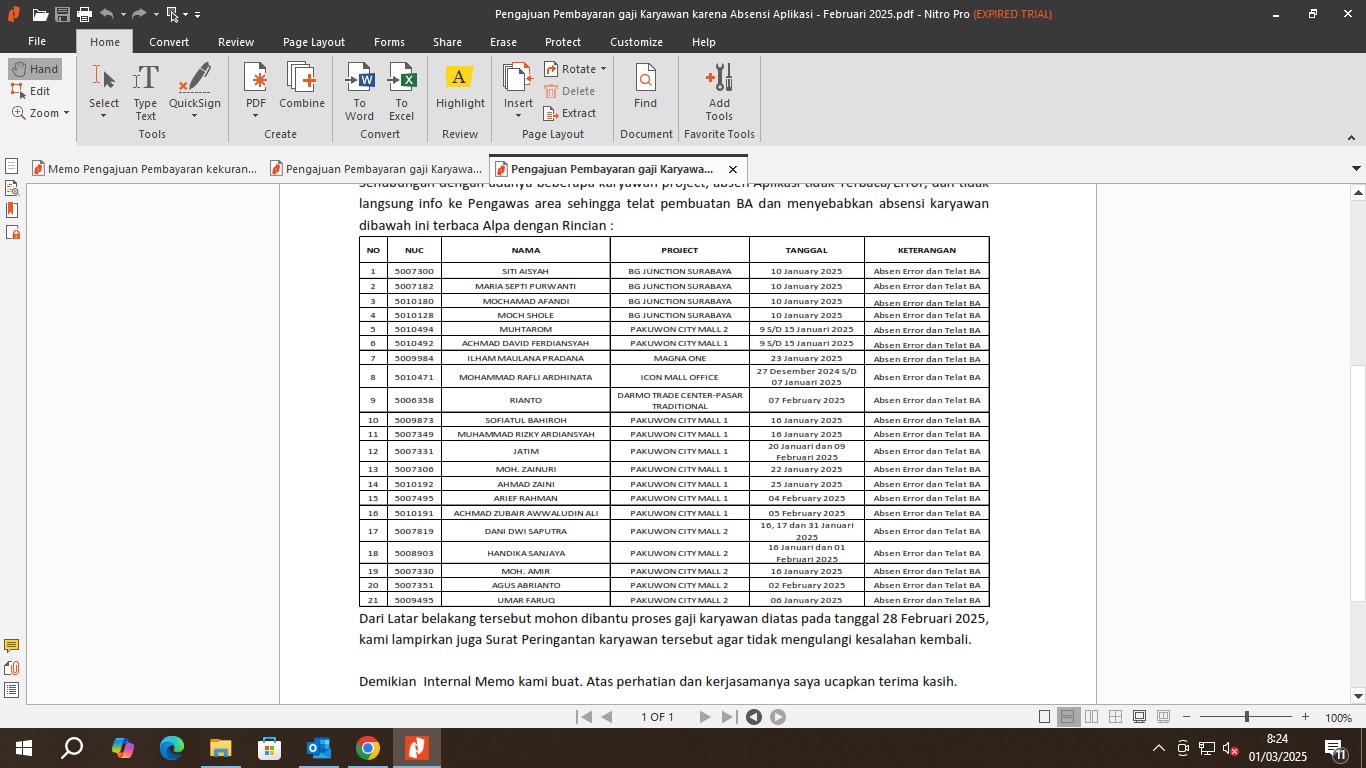The image size is (1366, 768).
Task: Print document with quick access printer icon
Action: click(x=84, y=14)
